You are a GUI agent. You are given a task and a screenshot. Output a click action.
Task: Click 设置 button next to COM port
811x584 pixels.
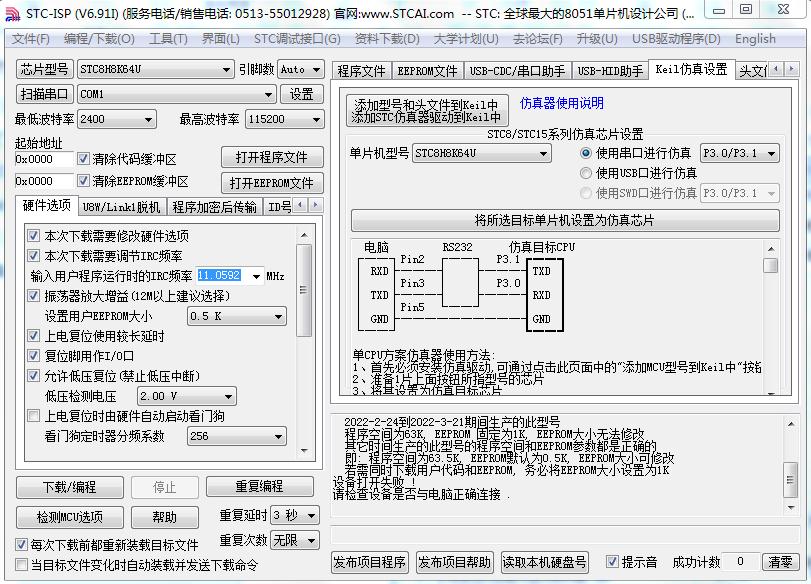pos(302,94)
